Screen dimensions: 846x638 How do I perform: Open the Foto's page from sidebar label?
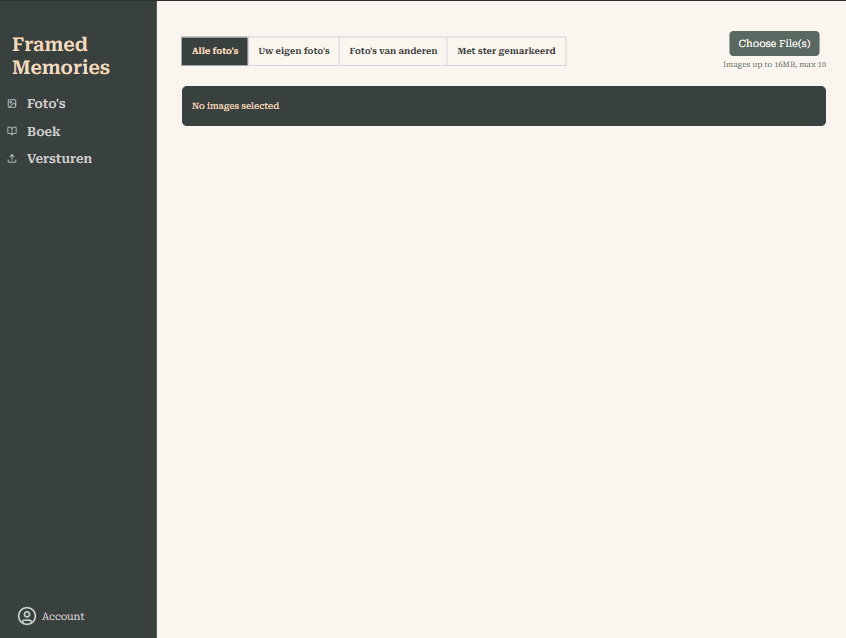point(46,103)
